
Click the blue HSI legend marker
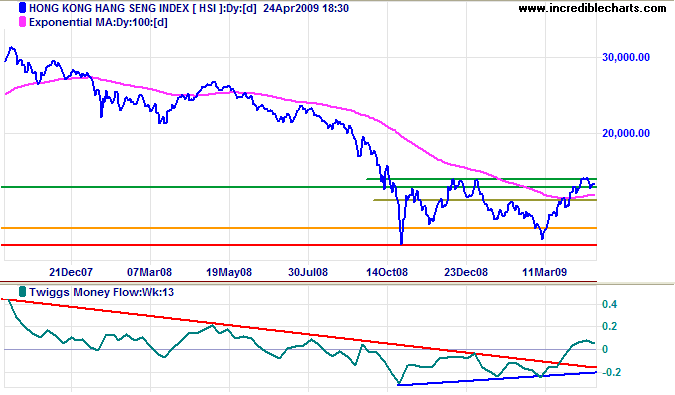22,8
